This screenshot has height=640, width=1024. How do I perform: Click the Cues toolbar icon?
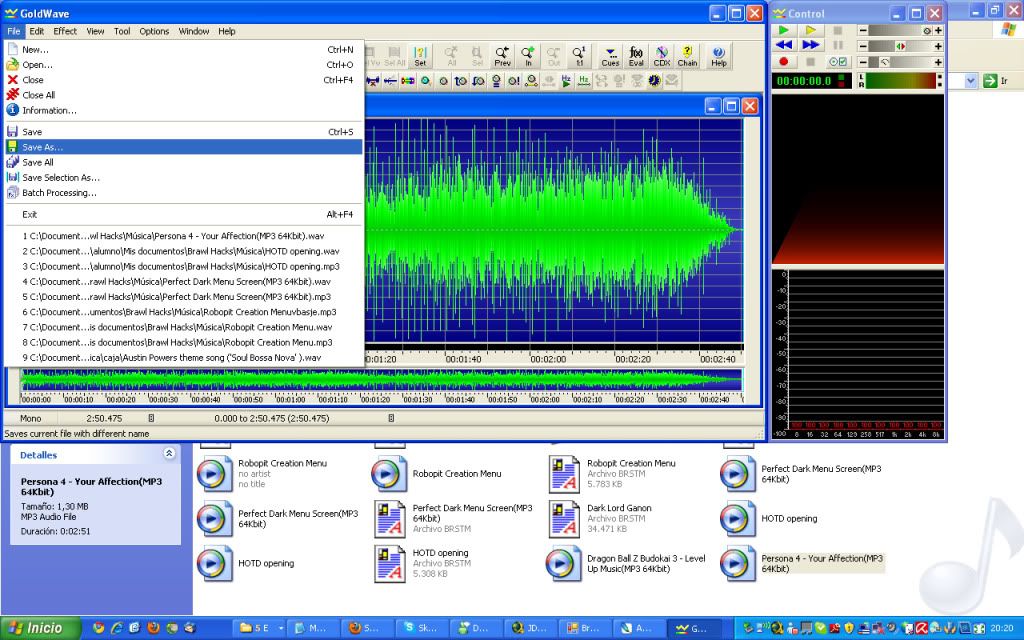(x=610, y=55)
